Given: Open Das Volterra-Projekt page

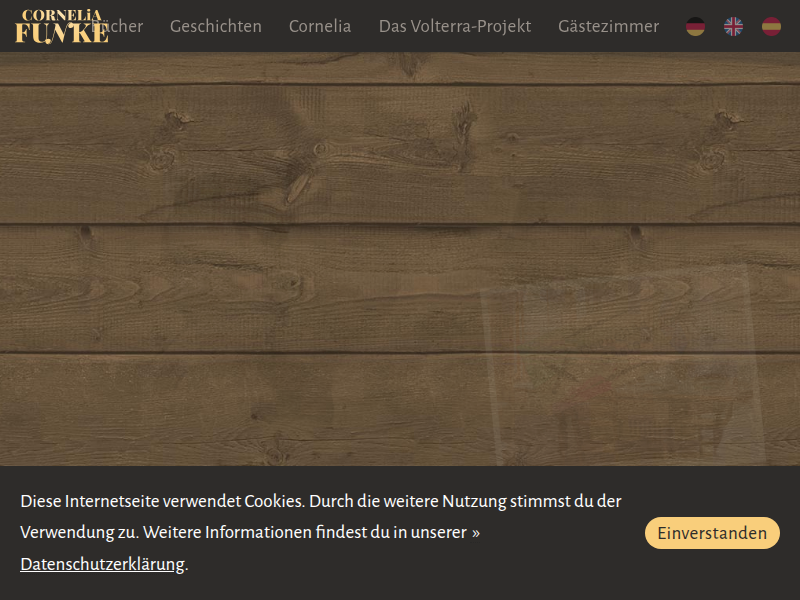Looking at the screenshot, I should [x=455, y=26].
